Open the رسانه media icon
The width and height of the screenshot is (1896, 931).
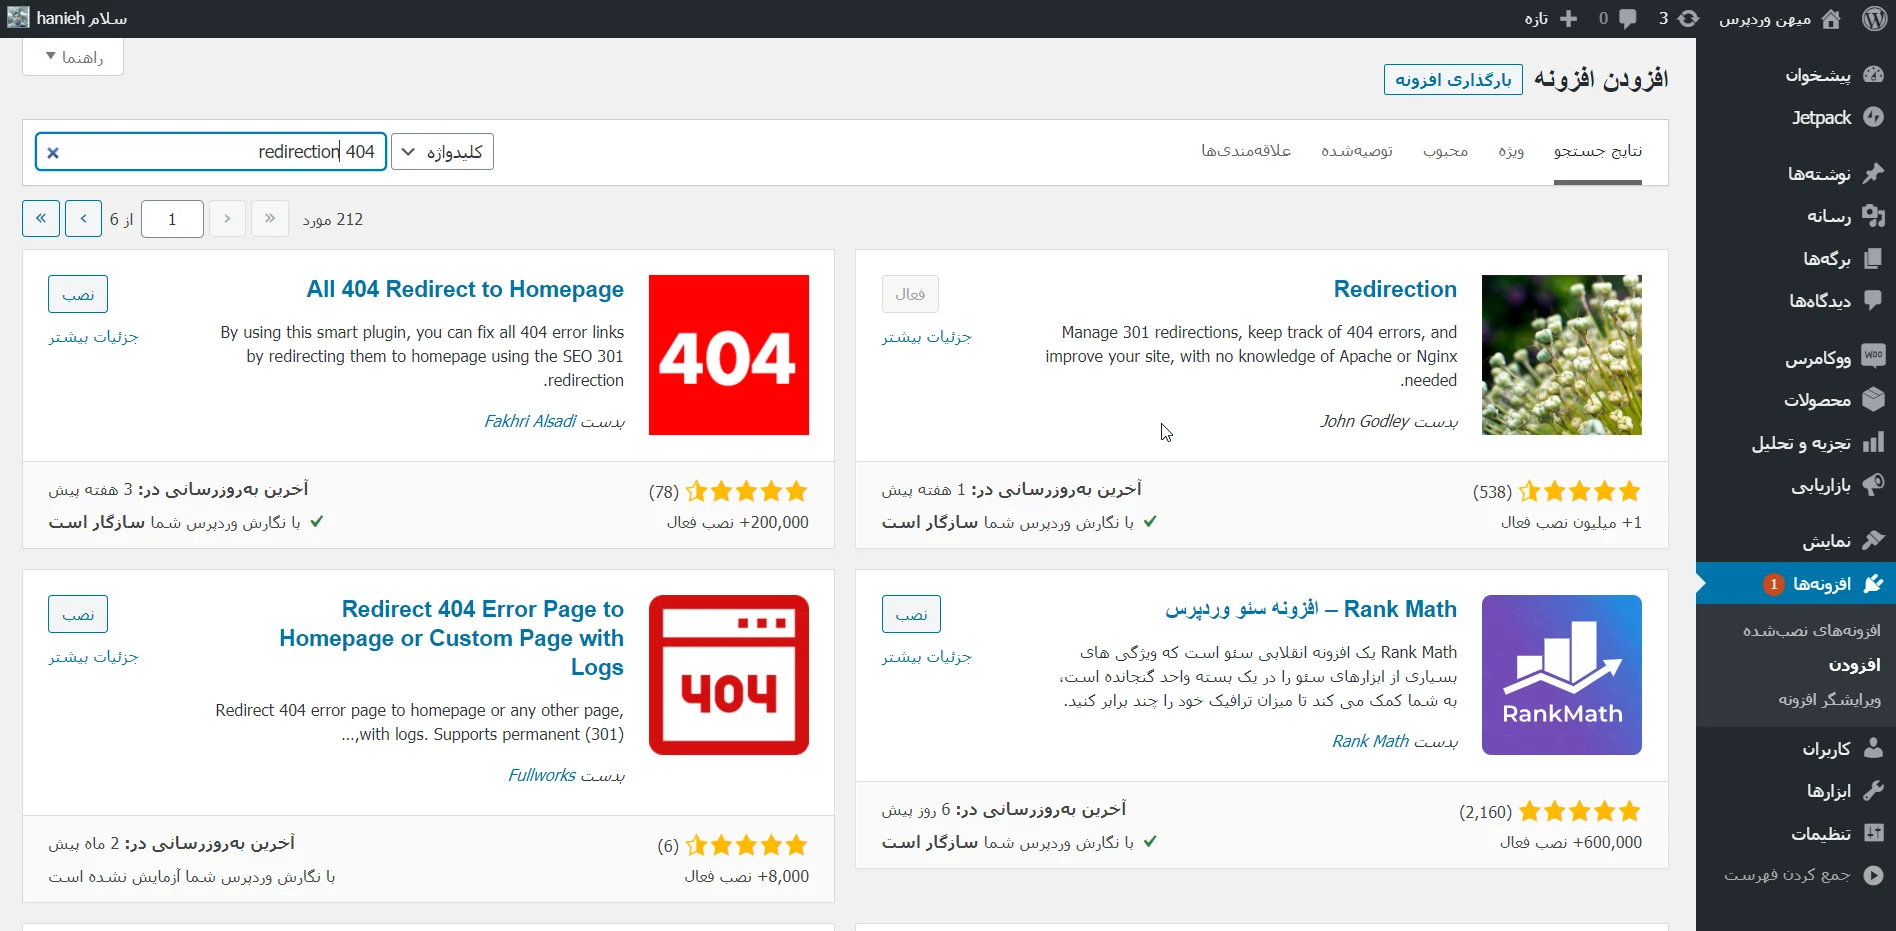click(1873, 216)
